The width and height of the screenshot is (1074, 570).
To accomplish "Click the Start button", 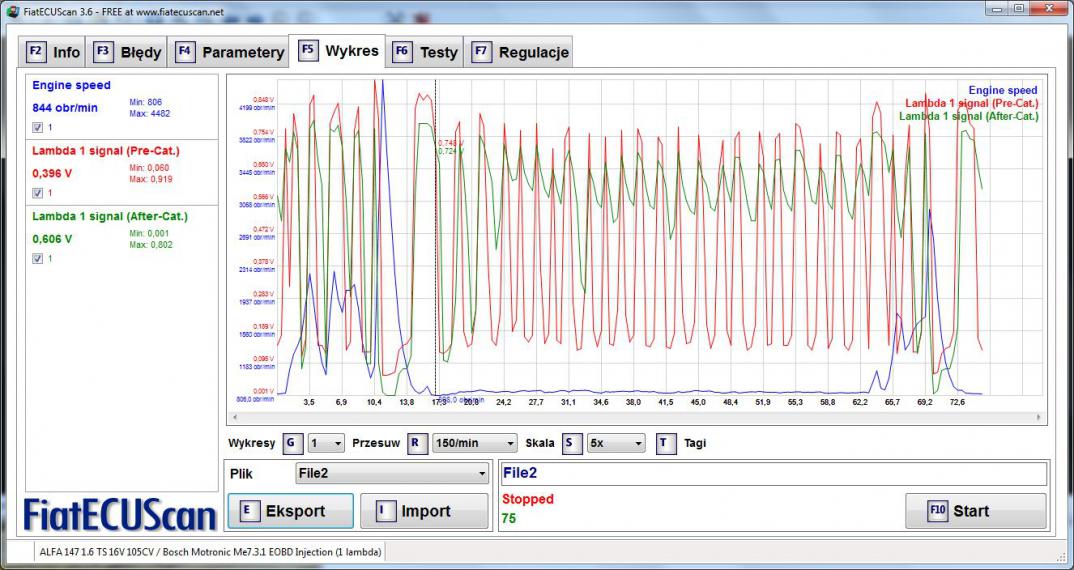I will coord(975,511).
